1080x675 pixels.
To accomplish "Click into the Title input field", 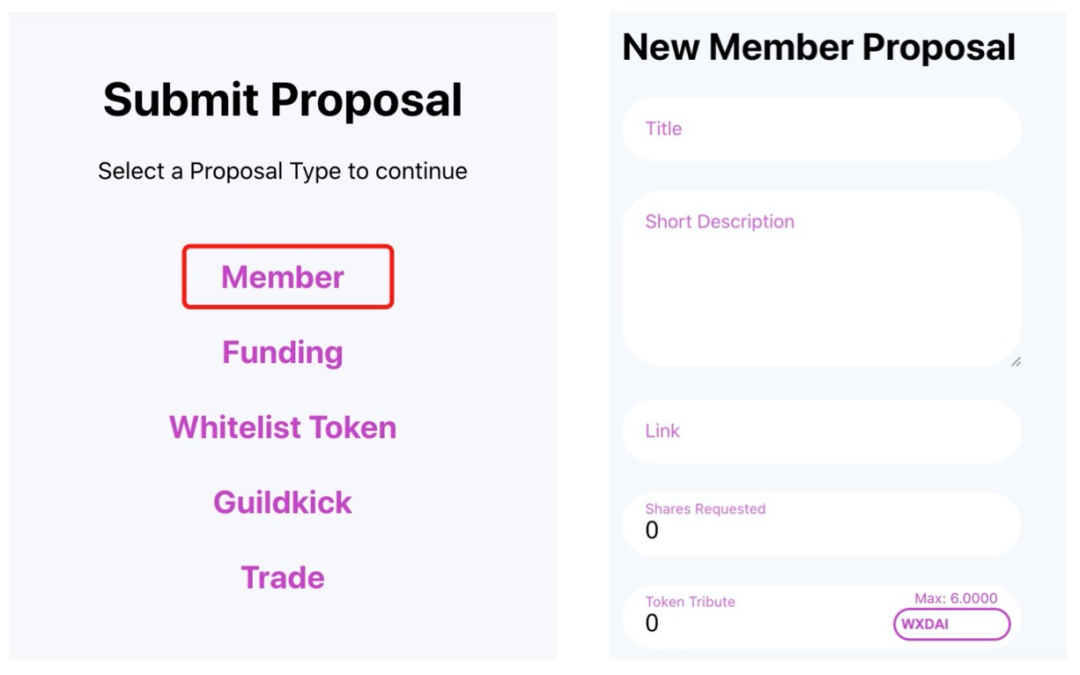I will click(820, 129).
